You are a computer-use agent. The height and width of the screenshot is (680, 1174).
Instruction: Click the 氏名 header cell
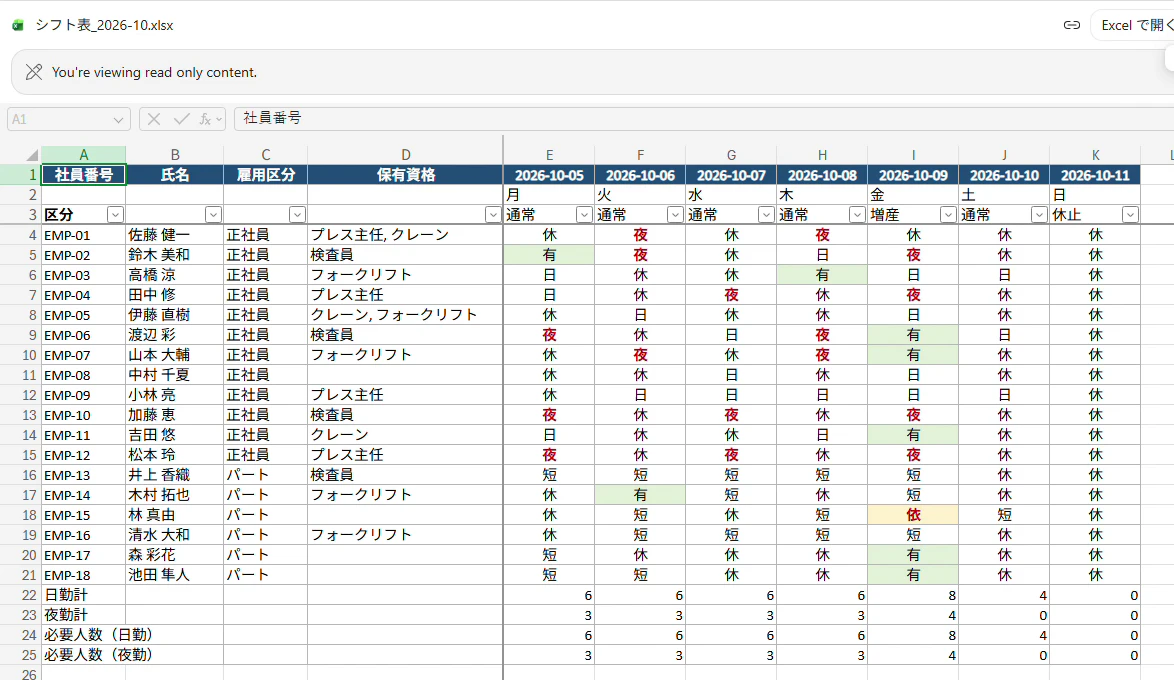pyautogui.click(x=174, y=174)
